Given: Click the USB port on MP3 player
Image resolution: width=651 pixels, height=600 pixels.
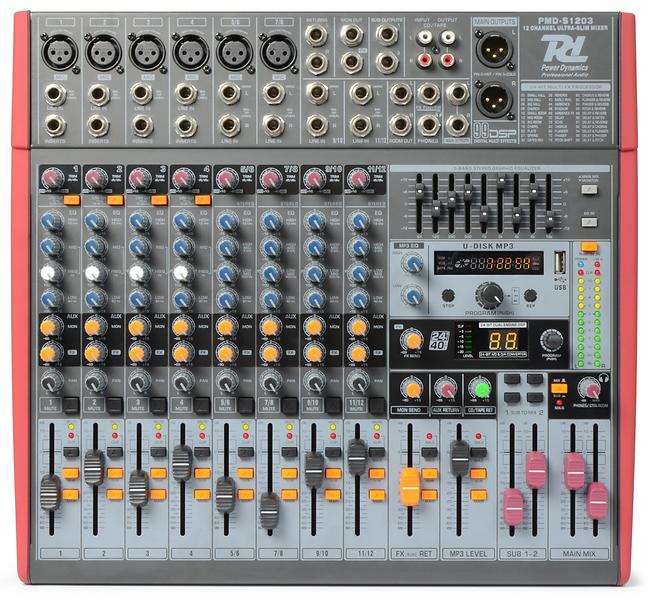Looking at the screenshot, I should point(559,262).
